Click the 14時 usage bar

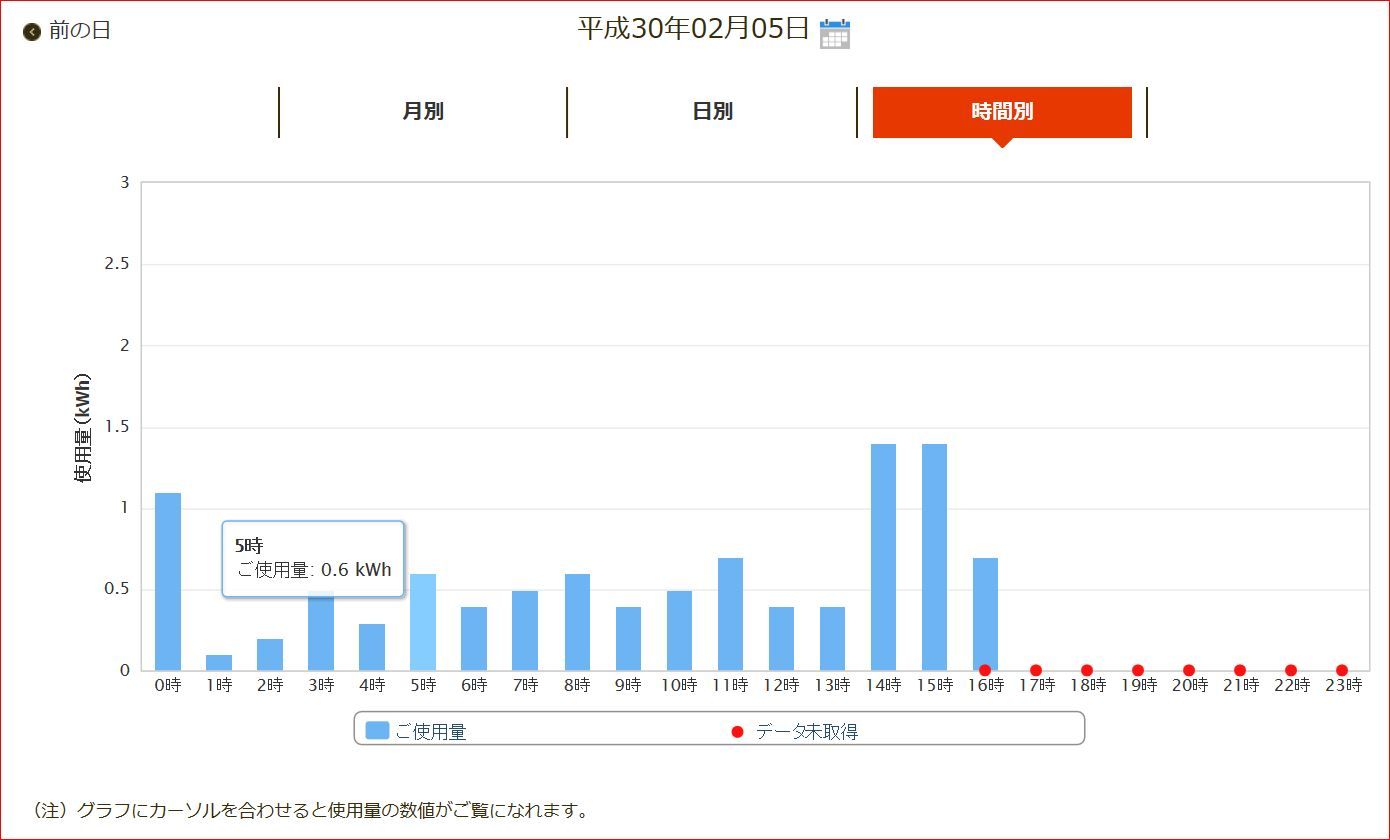point(883,557)
